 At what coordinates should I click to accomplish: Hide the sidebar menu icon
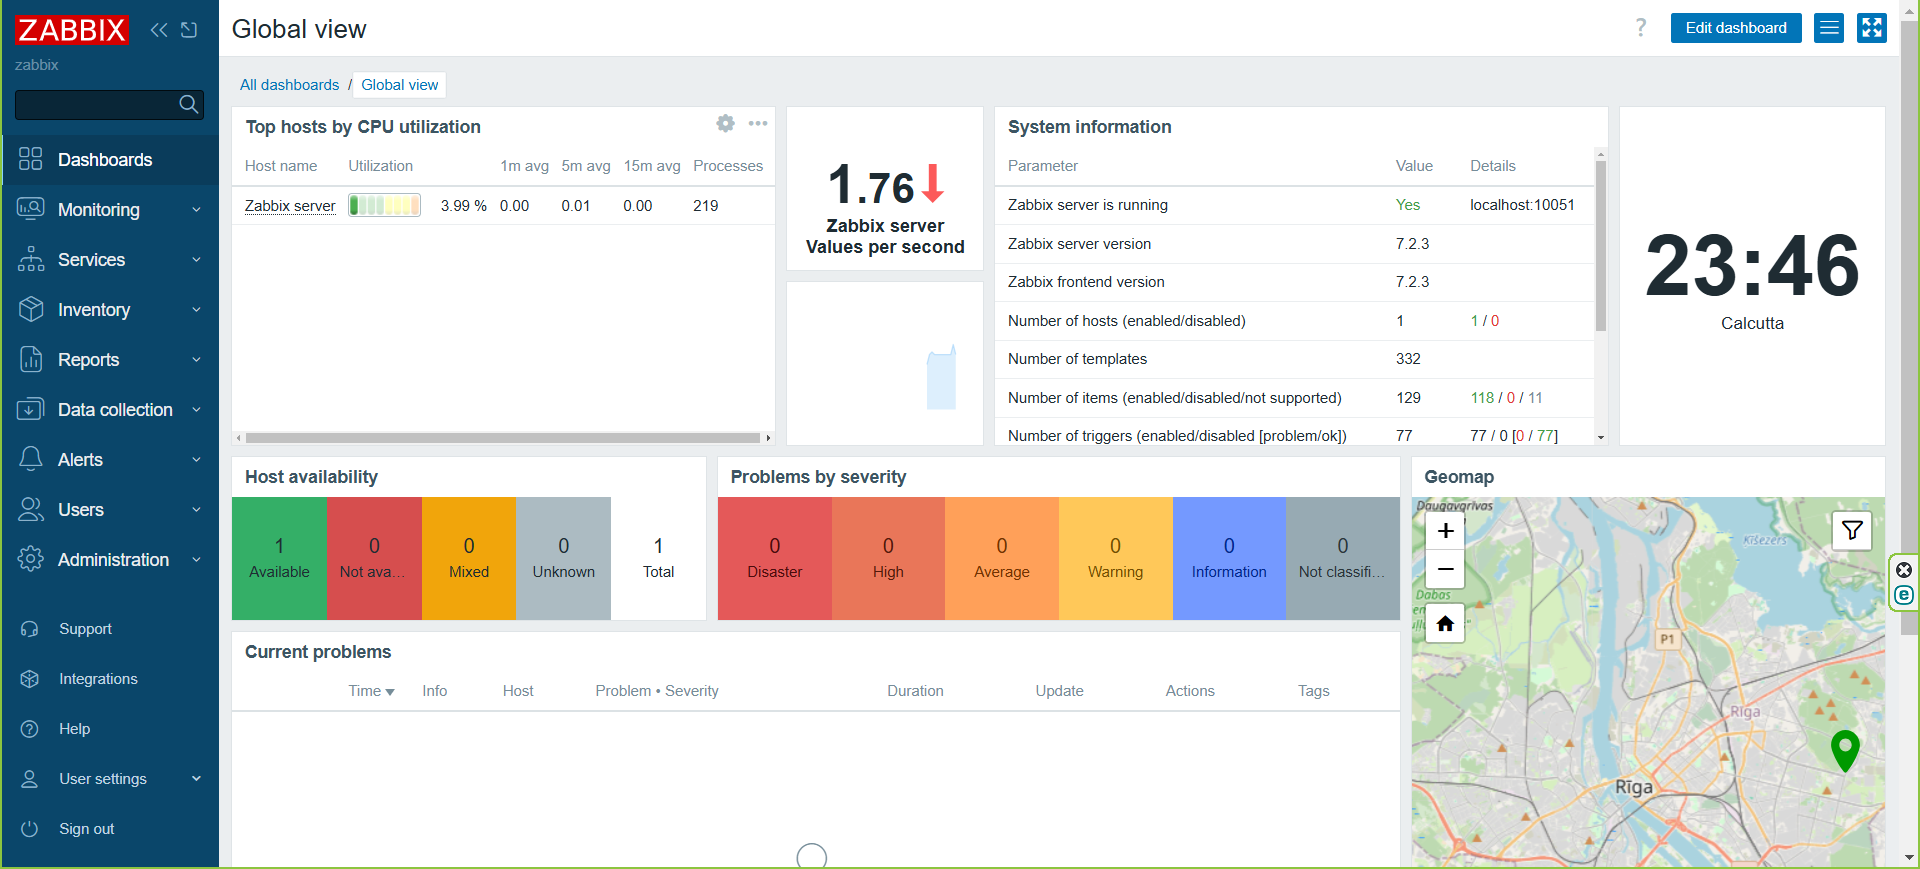[x=189, y=30]
